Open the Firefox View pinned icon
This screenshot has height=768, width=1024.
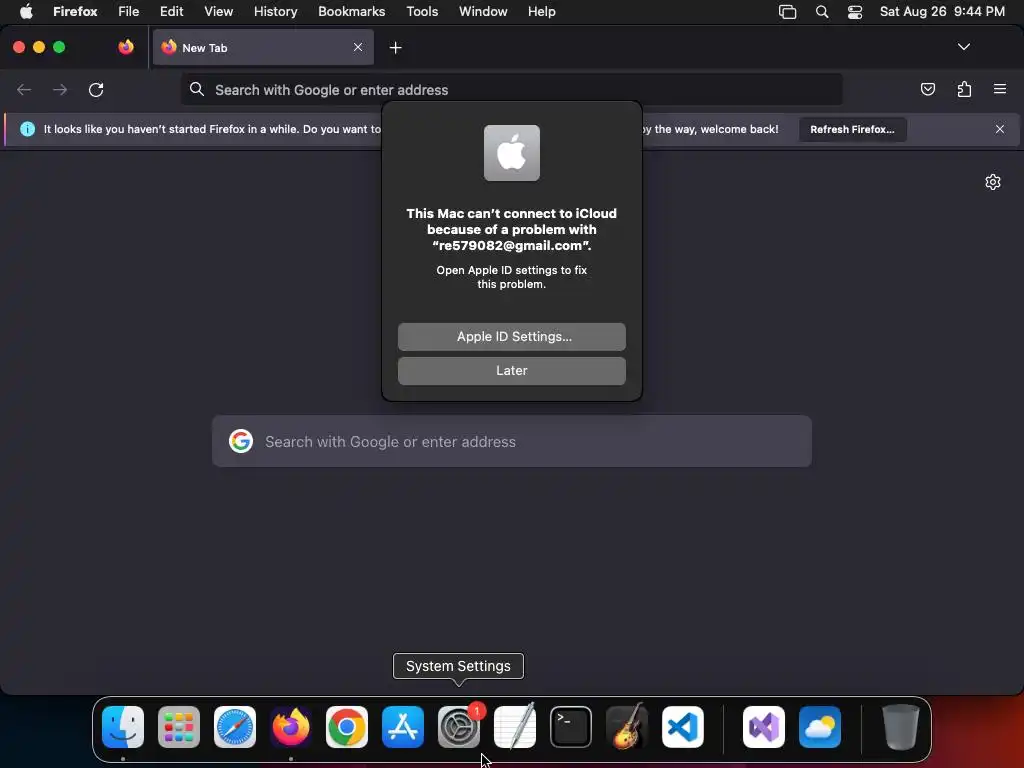(x=126, y=47)
